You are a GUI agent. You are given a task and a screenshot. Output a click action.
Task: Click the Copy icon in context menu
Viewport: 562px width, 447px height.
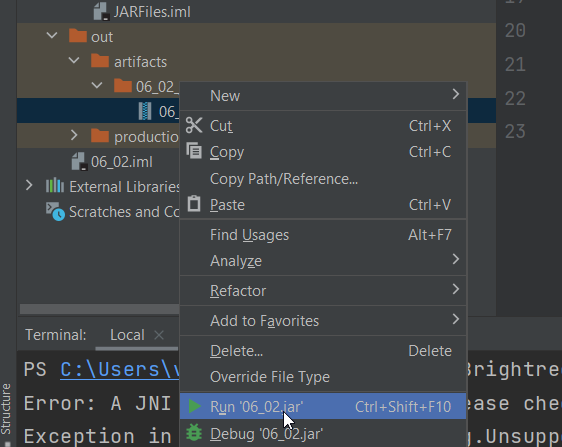pos(194,151)
